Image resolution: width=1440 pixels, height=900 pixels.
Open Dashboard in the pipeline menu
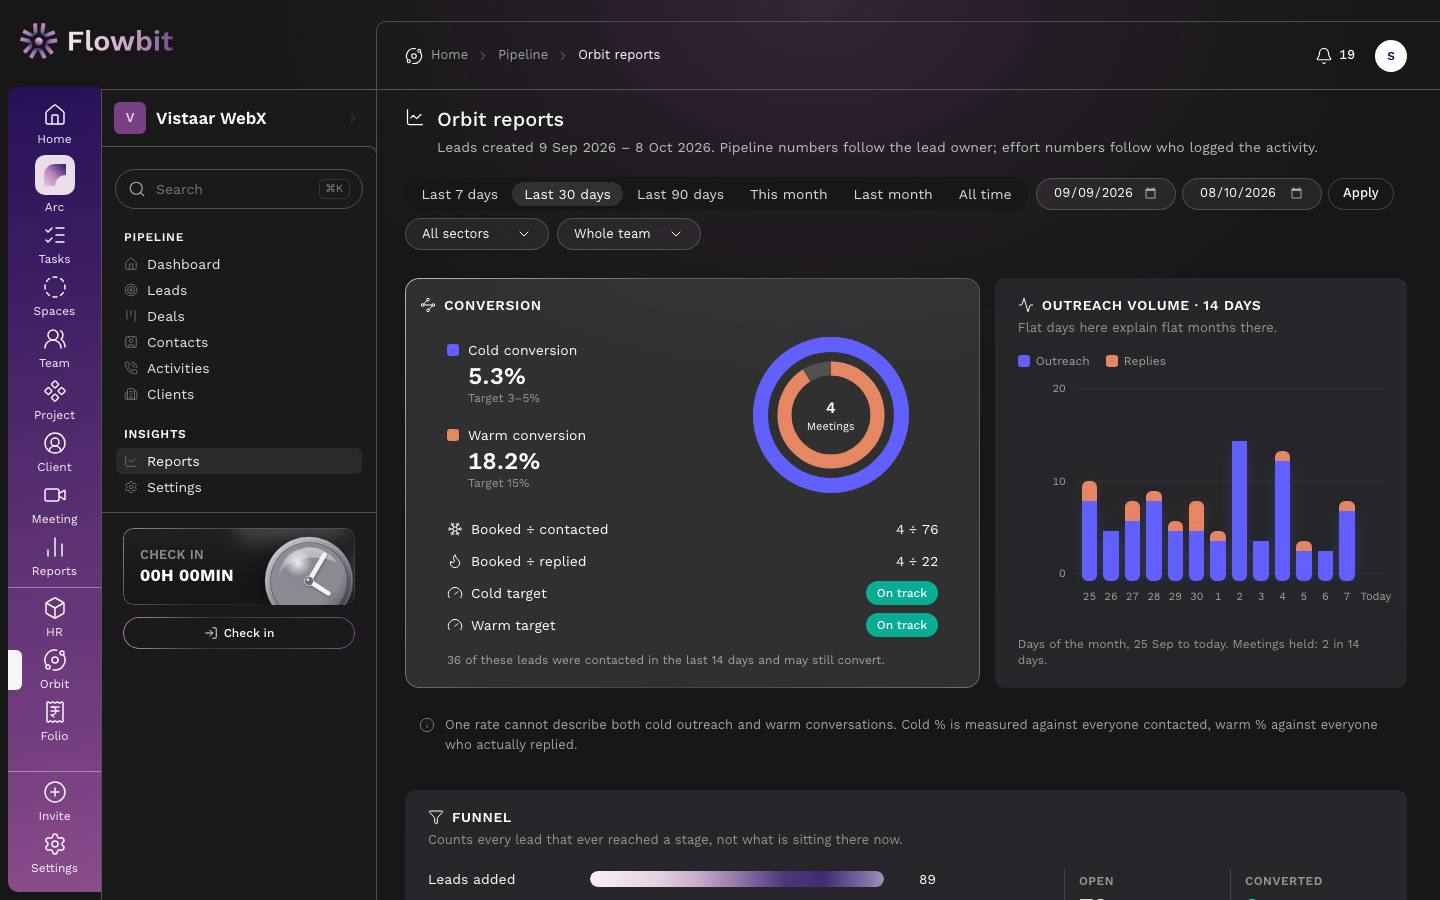239,264
